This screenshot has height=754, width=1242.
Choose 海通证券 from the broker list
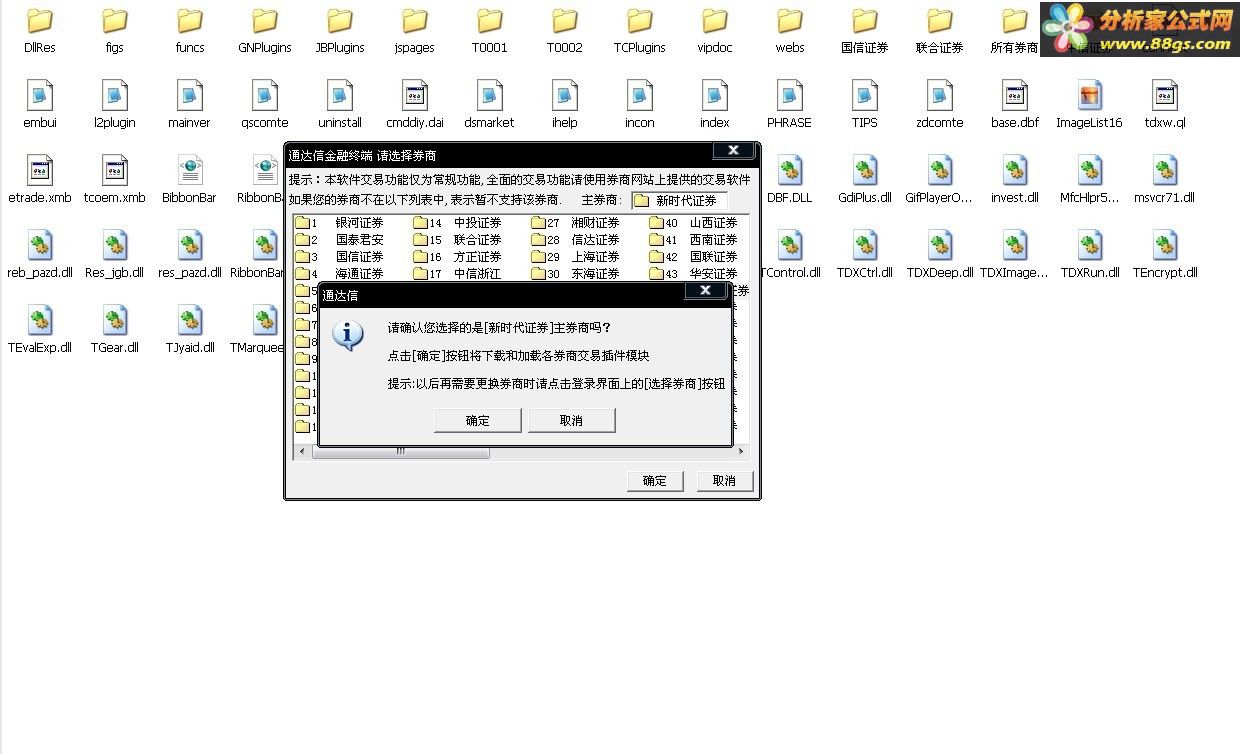tap(359, 274)
